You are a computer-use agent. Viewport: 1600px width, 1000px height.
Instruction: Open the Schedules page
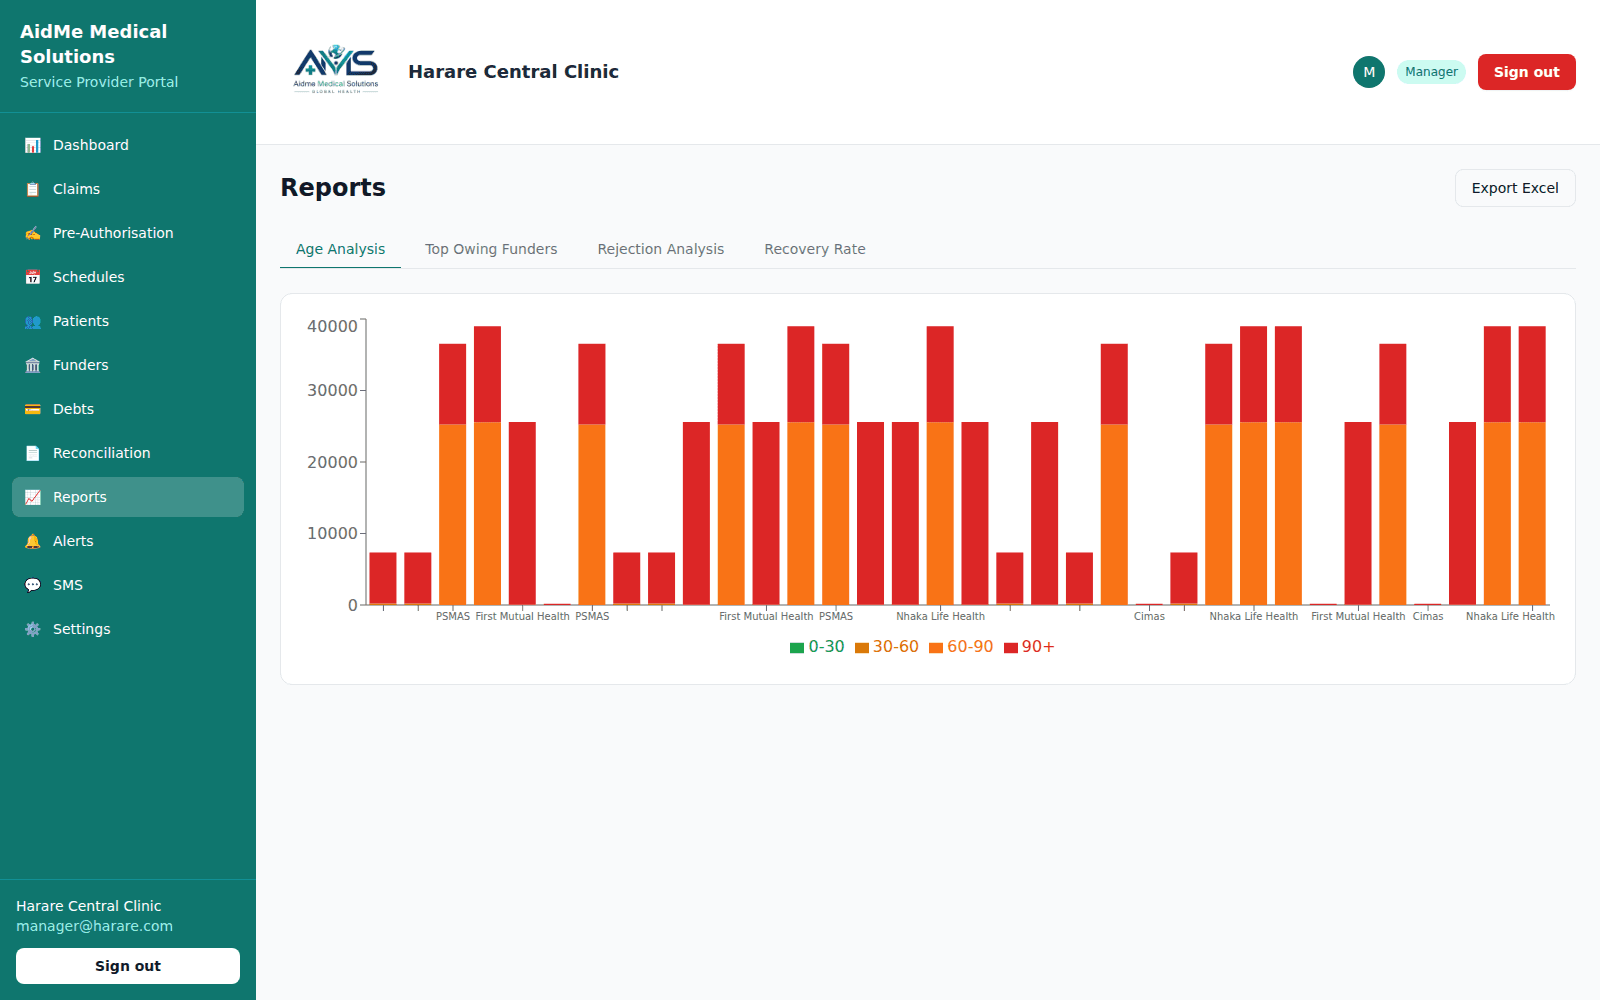point(128,277)
